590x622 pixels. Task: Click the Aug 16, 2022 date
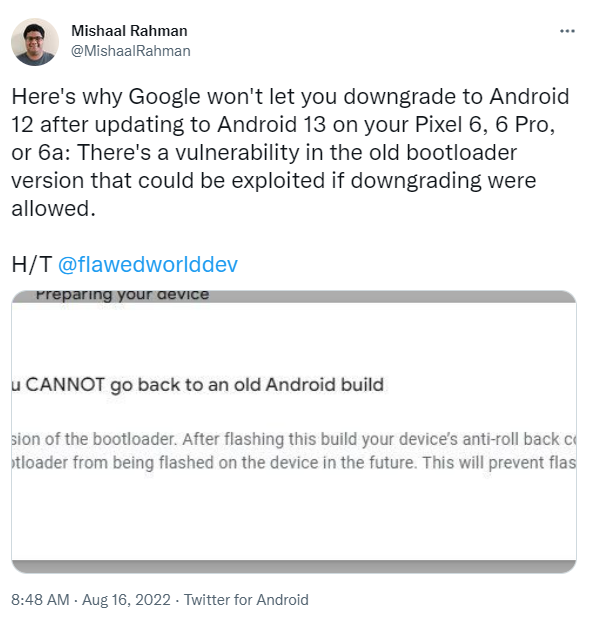[x=126, y=599]
